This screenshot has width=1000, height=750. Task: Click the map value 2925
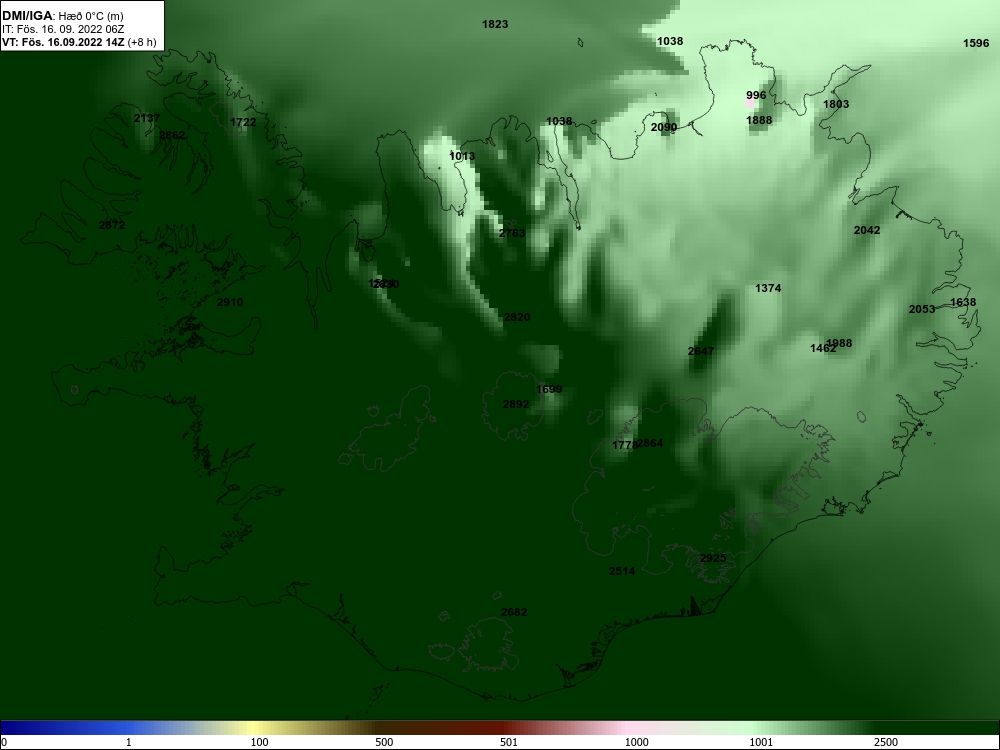tap(713, 558)
